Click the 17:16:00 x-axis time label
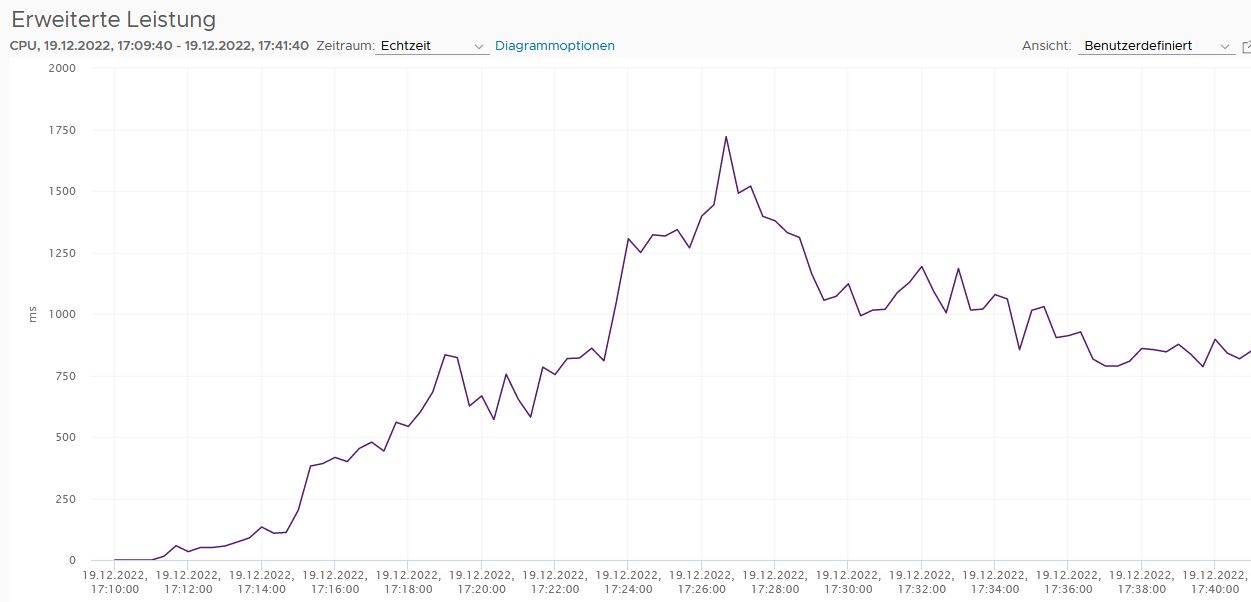 coord(335,583)
